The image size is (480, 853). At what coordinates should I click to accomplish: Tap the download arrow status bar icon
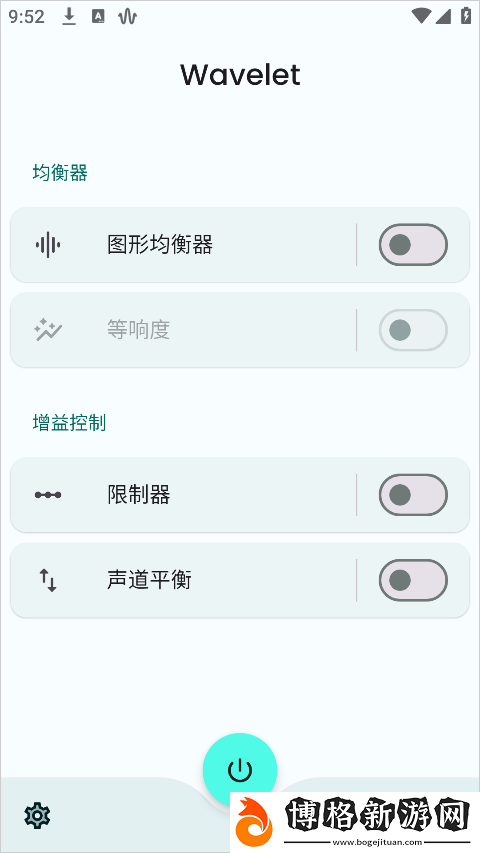pos(69,17)
